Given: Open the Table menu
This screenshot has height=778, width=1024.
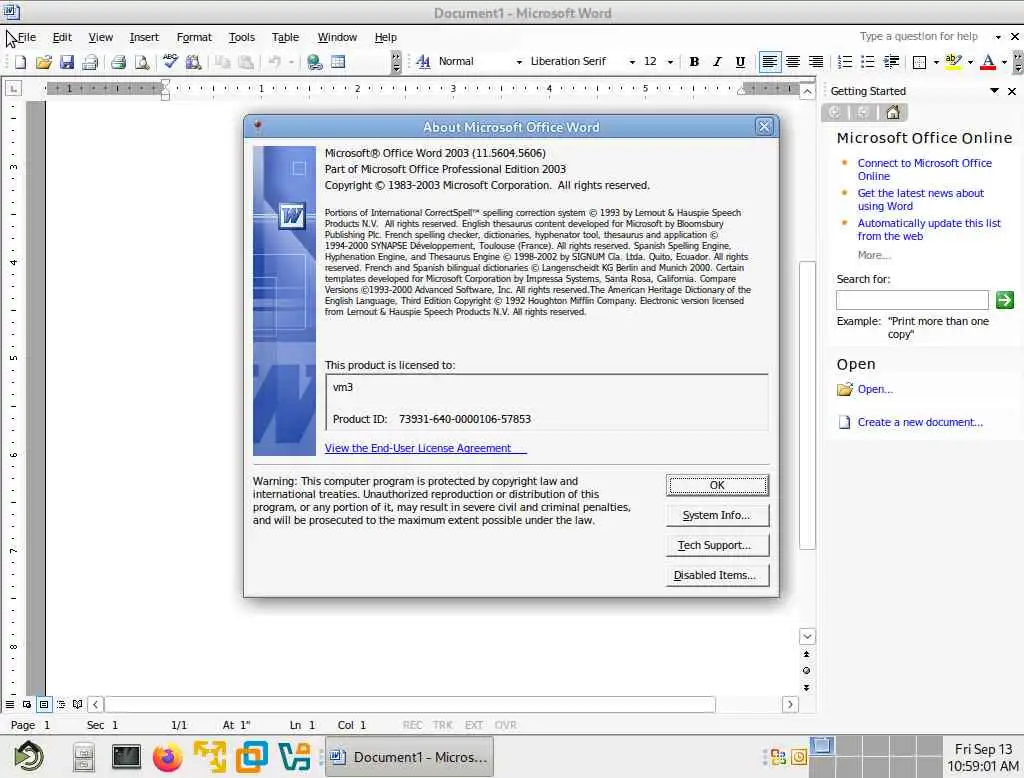Looking at the screenshot, I should [x=285, y=37].
